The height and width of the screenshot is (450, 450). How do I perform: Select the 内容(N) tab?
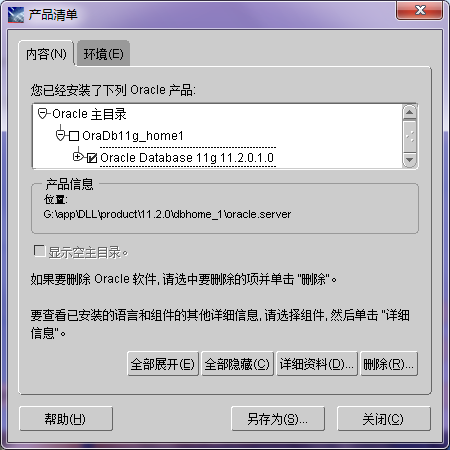(x=46, y=54)
